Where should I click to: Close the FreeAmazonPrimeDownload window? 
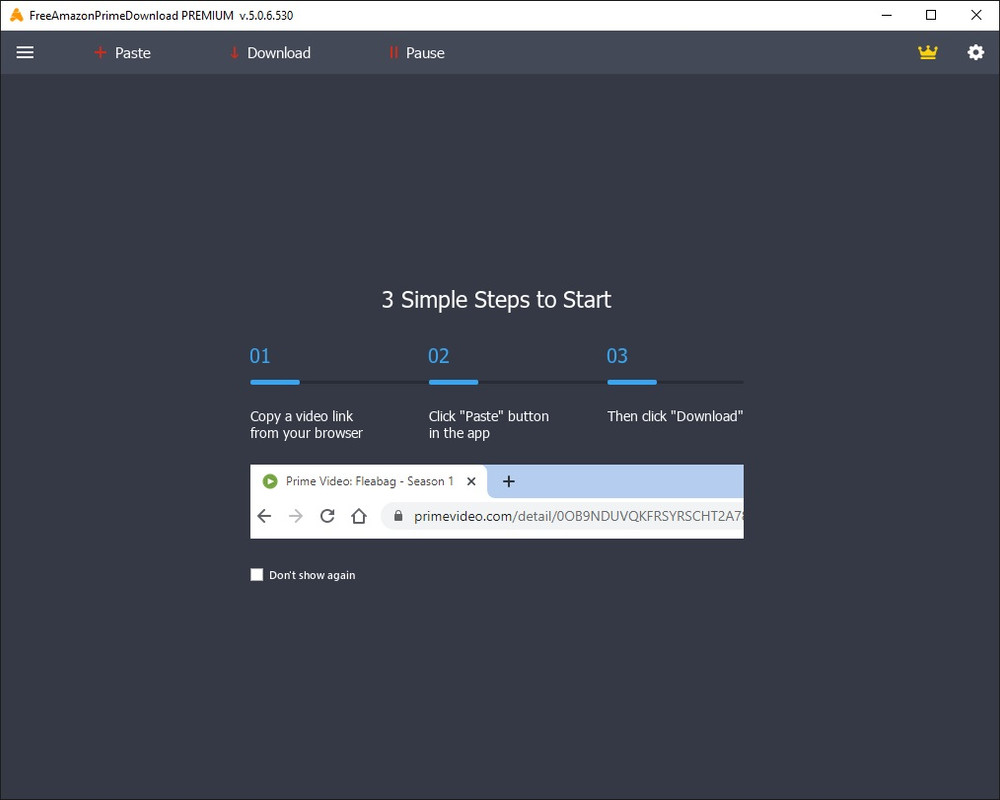pyautogui.click(x=976, y=15)
